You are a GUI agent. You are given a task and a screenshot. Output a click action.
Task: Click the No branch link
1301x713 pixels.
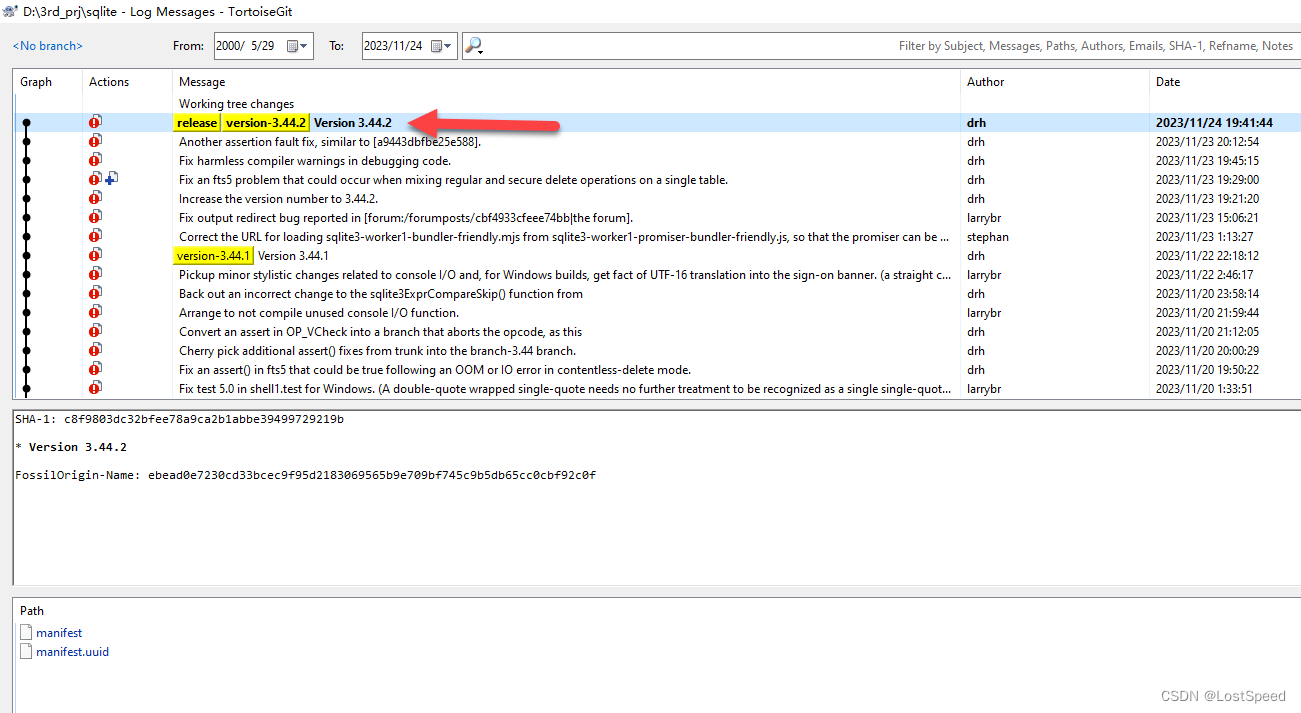point(46,45)
